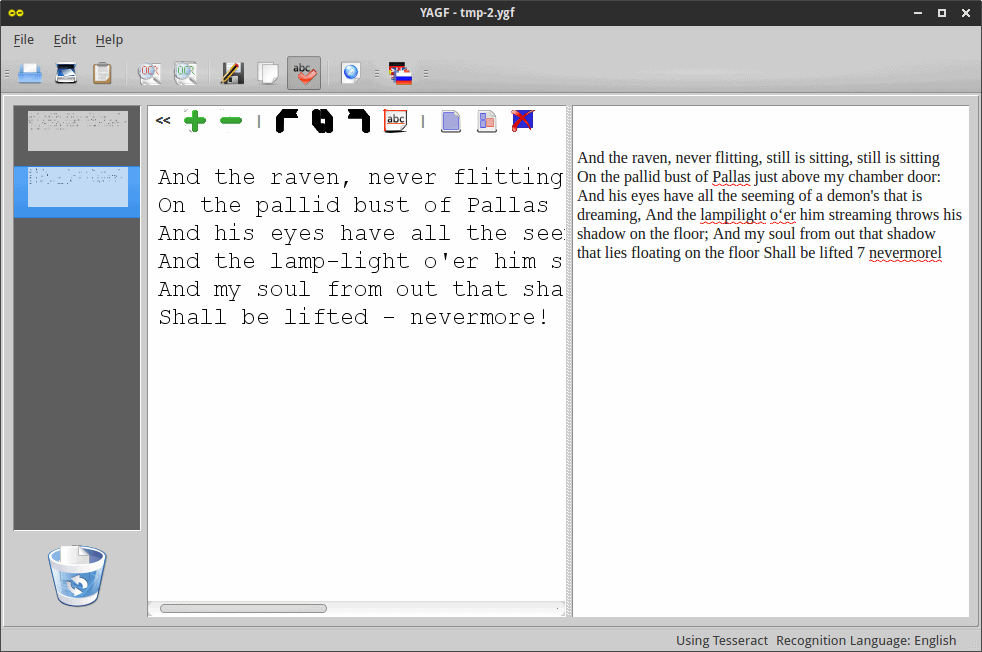Click the "Shall be lifted – nevermore!" image line
Image resolution: width=982 pixels, height=652 pixels.
point(353,317)
